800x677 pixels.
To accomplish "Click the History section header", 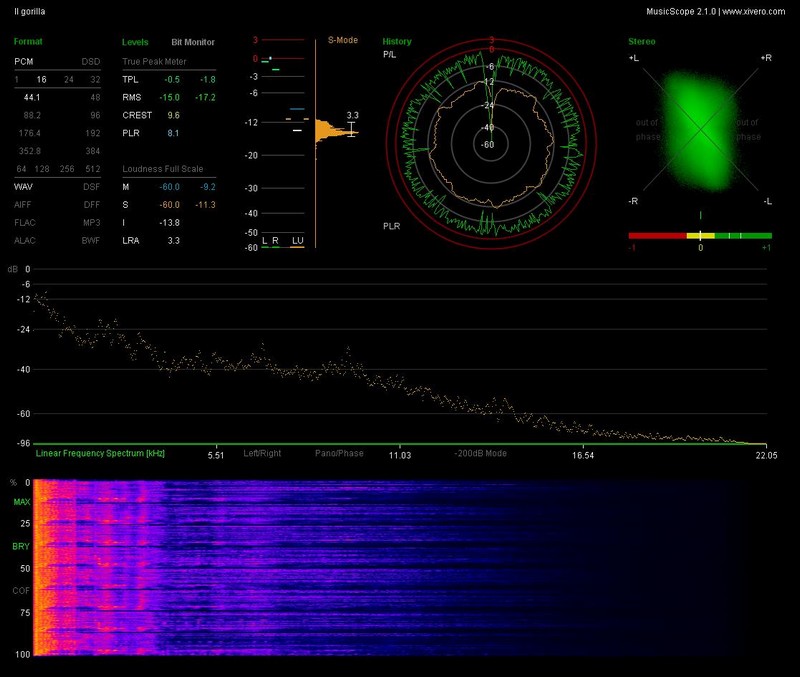I will [397, 41].
